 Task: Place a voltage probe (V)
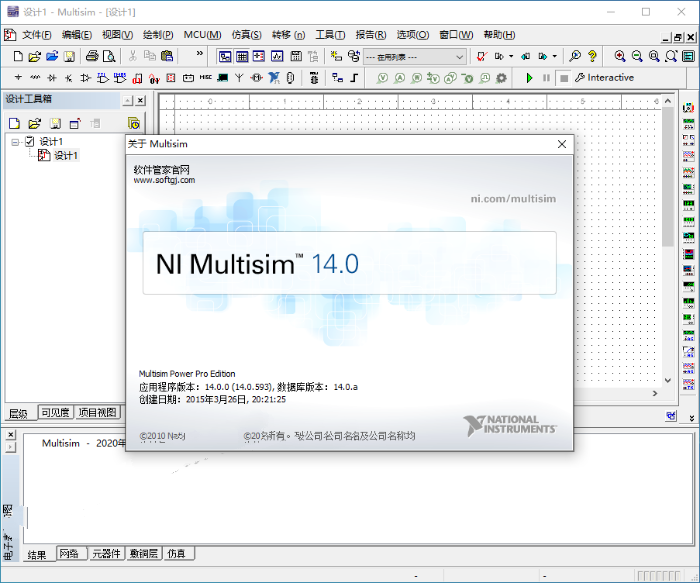(x=382, y=78)
